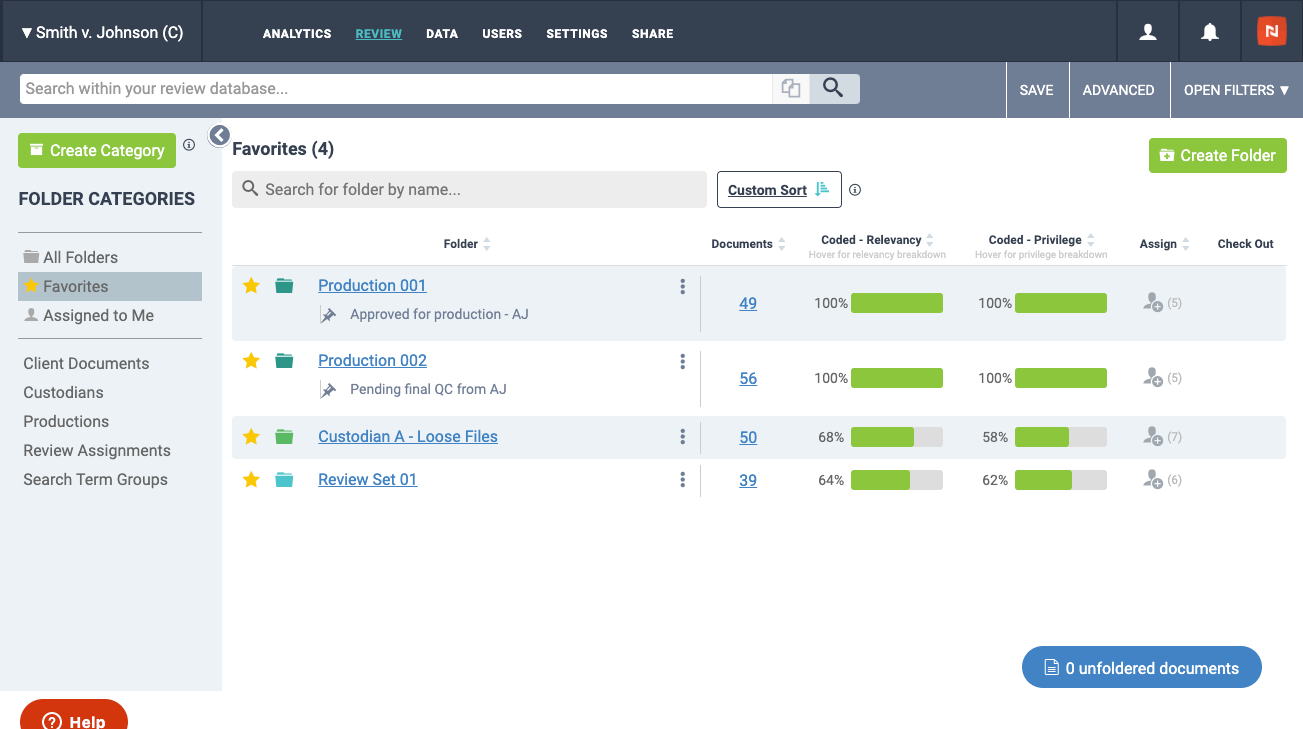This screenshot has height=729, width=1303.
Task: Click Production 001 relevancy progress bar
Action: click(x=897, y=303)
